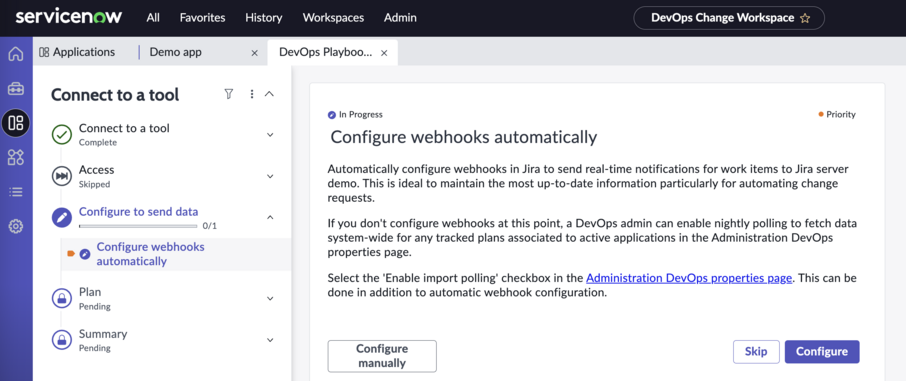Click the Summary lock icon

[62, 340]
